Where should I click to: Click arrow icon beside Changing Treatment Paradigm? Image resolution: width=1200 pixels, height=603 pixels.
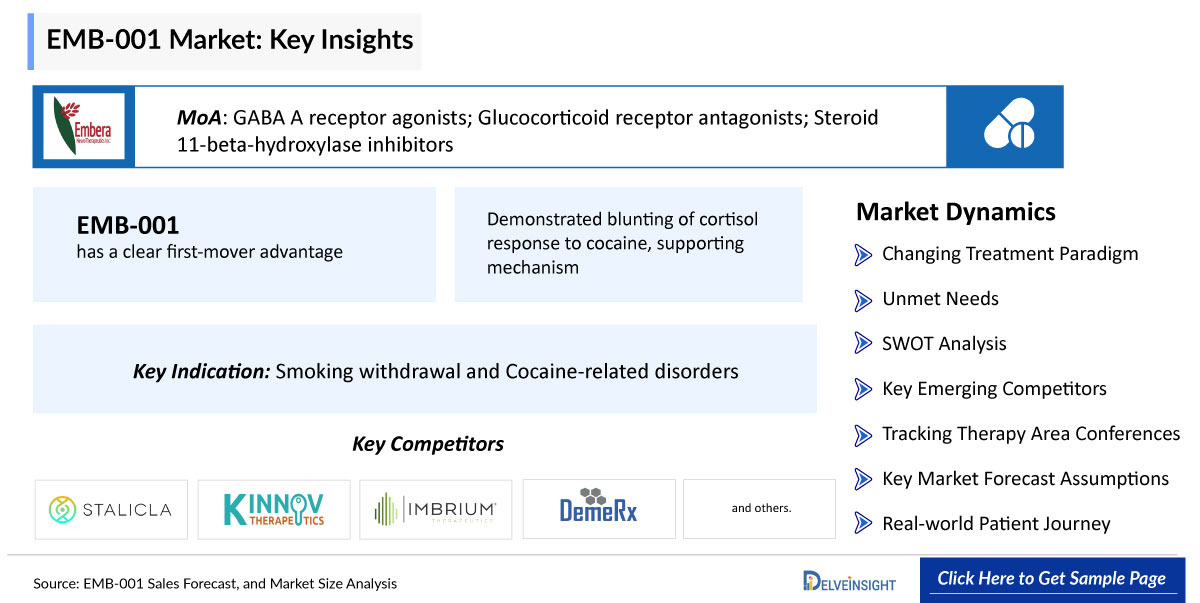coord(863,254)
